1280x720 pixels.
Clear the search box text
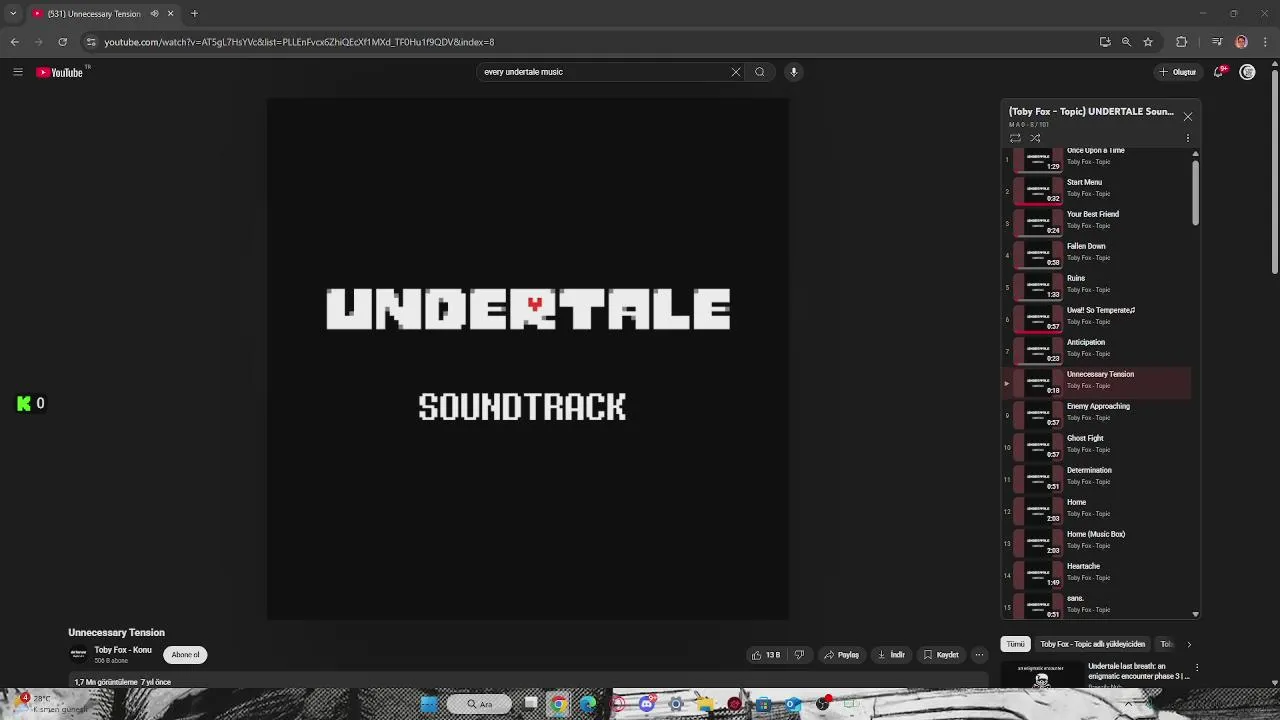pyautogui.click(x=736, y=72)
